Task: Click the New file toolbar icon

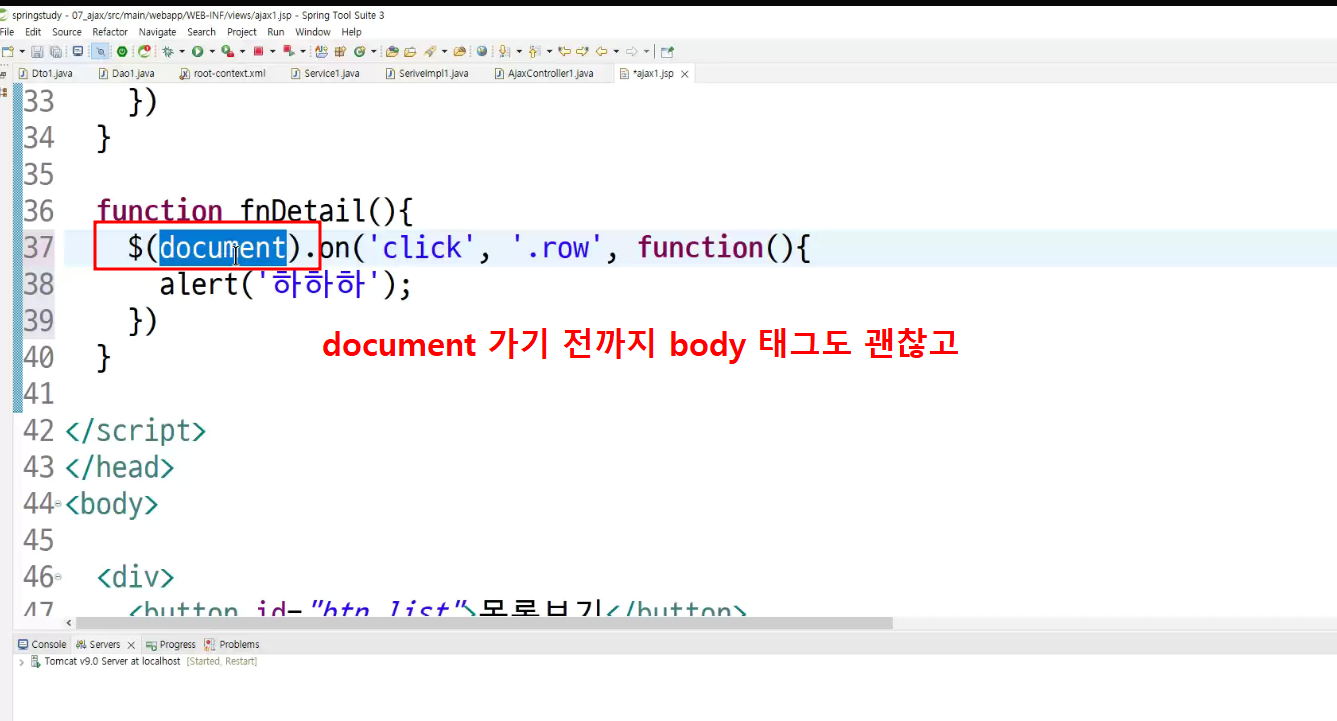Action: coord(8,51)
